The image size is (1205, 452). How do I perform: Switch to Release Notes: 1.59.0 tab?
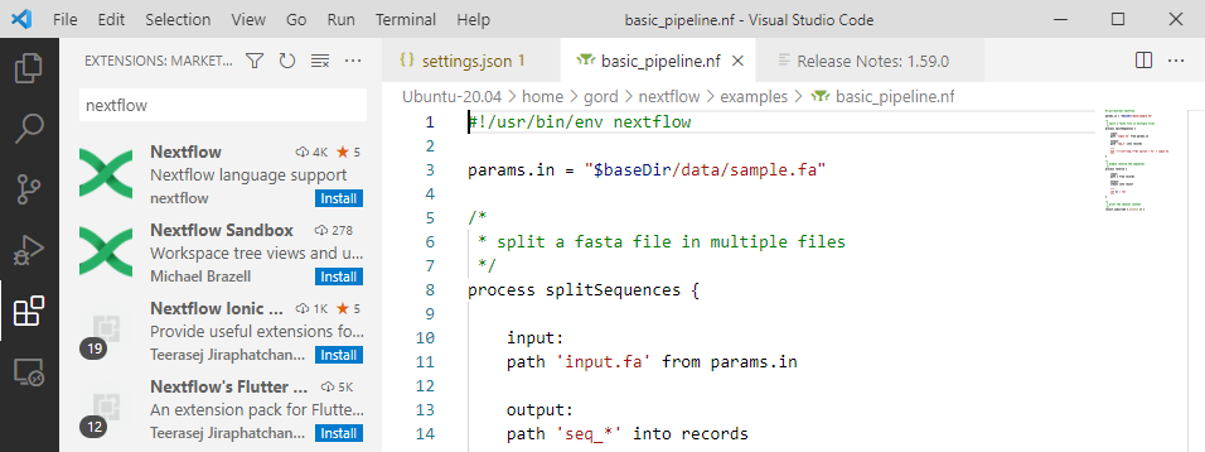(872, 61)
